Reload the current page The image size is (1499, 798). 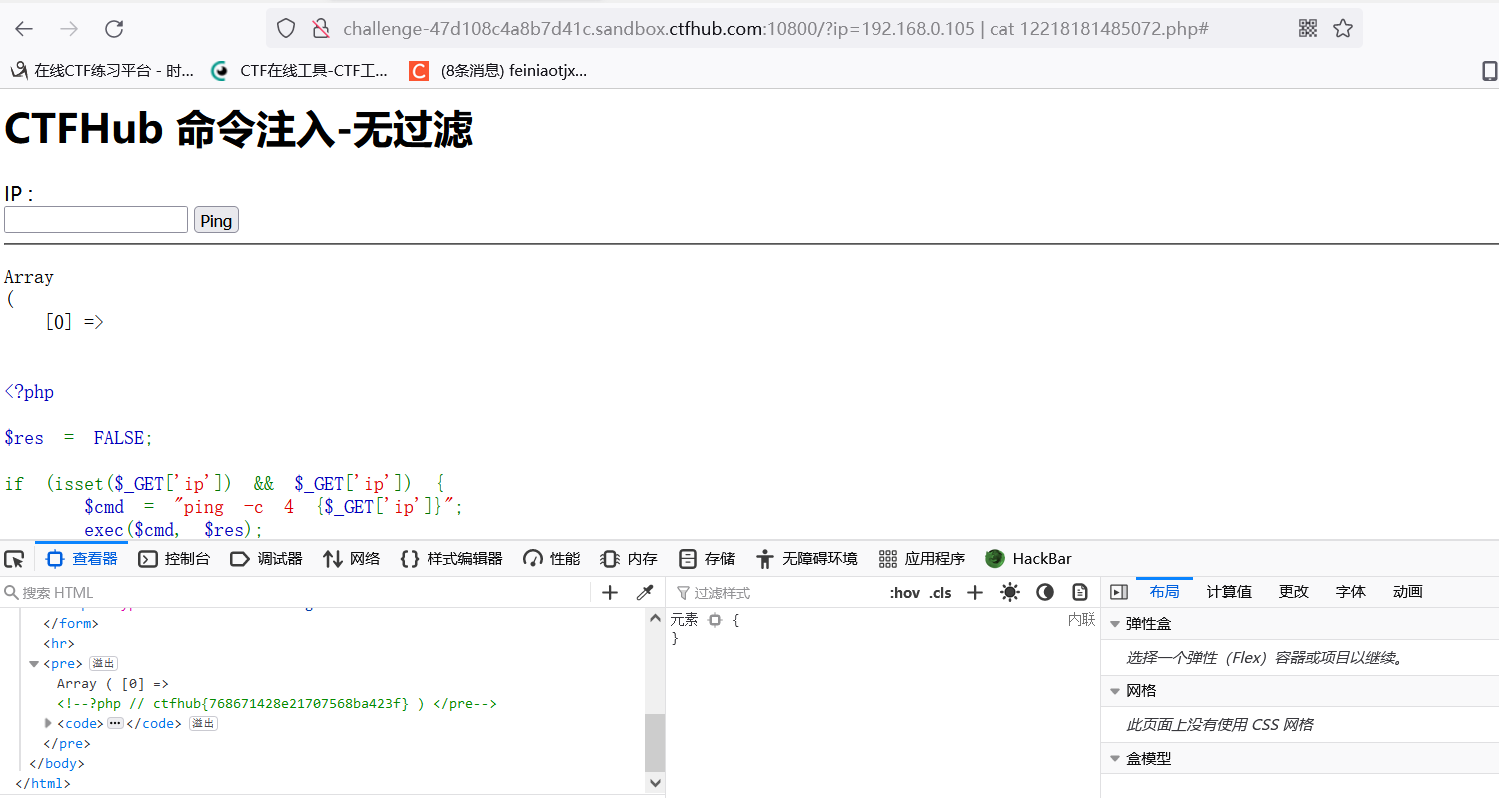pos(114,29)
